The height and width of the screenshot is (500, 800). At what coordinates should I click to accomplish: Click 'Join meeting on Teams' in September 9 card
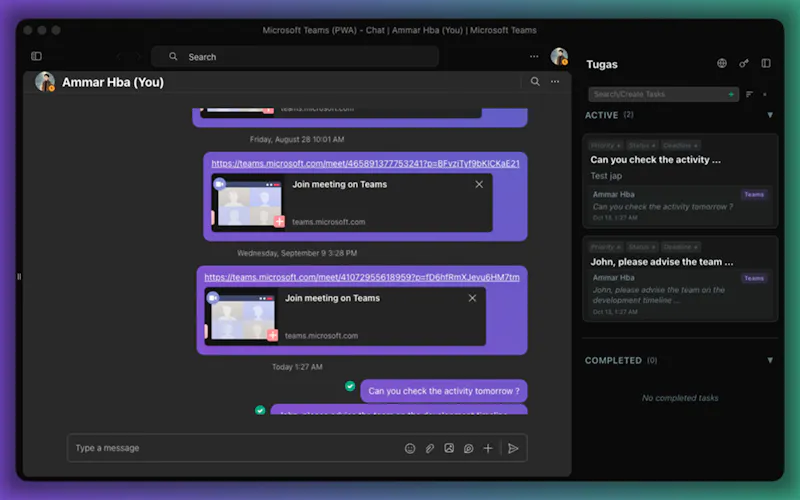(332, 298)
